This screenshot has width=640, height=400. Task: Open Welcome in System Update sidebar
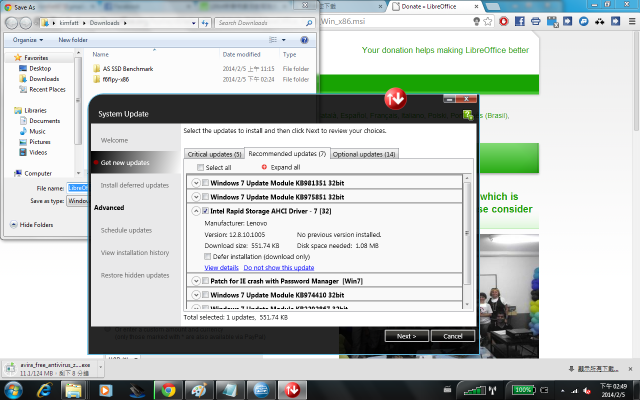[114, 140]
